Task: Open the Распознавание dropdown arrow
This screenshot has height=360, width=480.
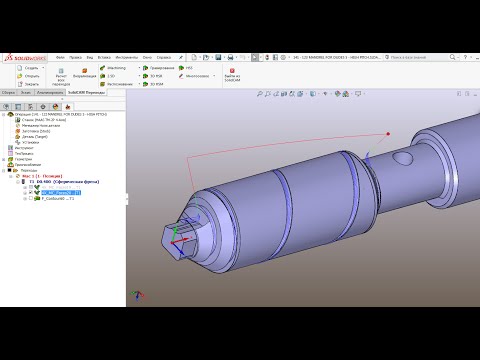Action: click(x=139, y=84)
